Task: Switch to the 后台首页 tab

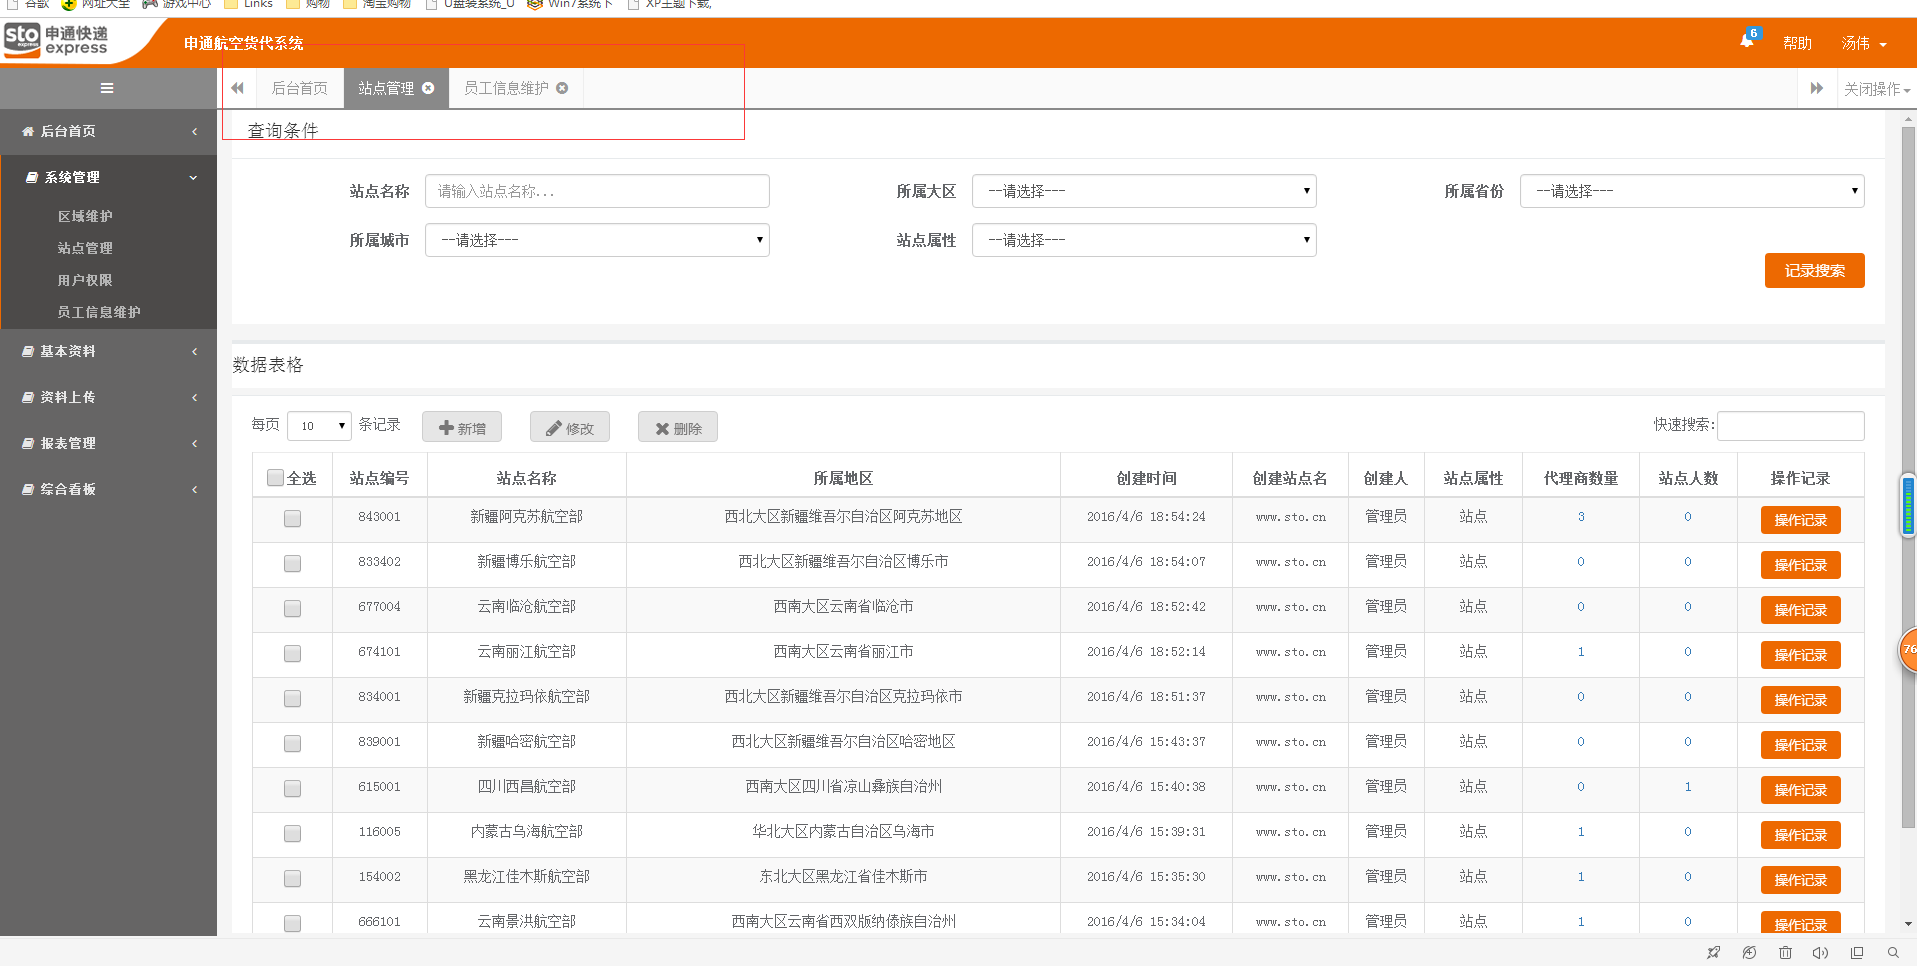Action: pyautogui.click(x=299, y=88)
